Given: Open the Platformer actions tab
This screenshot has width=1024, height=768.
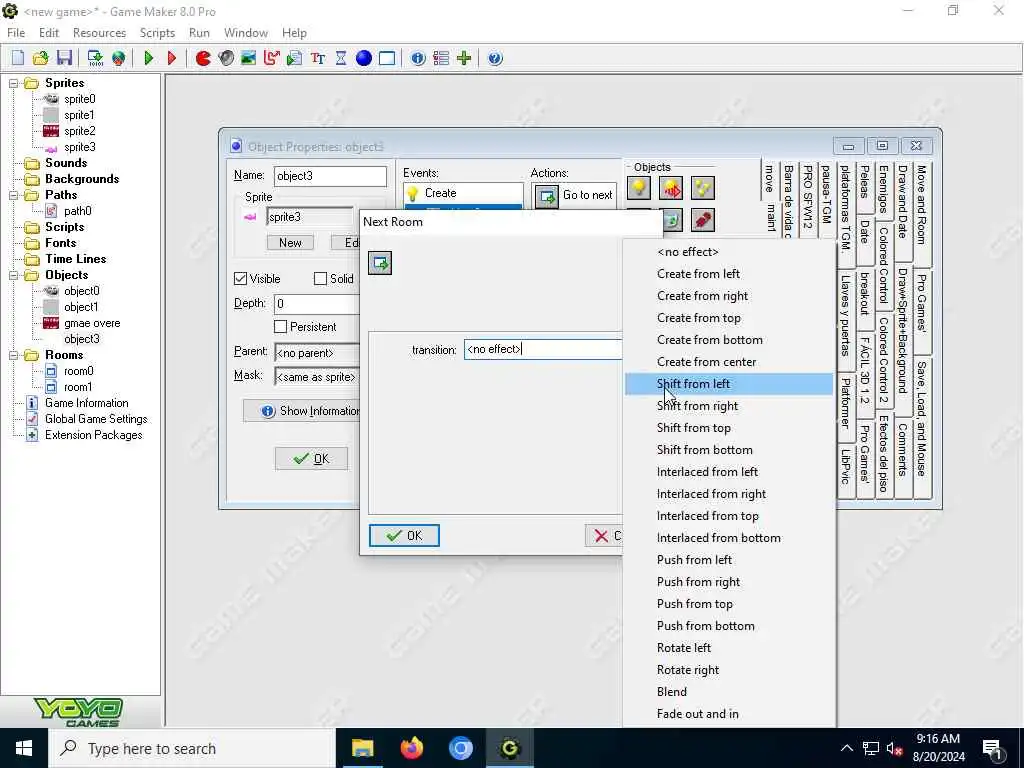Looking at the screenshot, I should tap(846, 402).
